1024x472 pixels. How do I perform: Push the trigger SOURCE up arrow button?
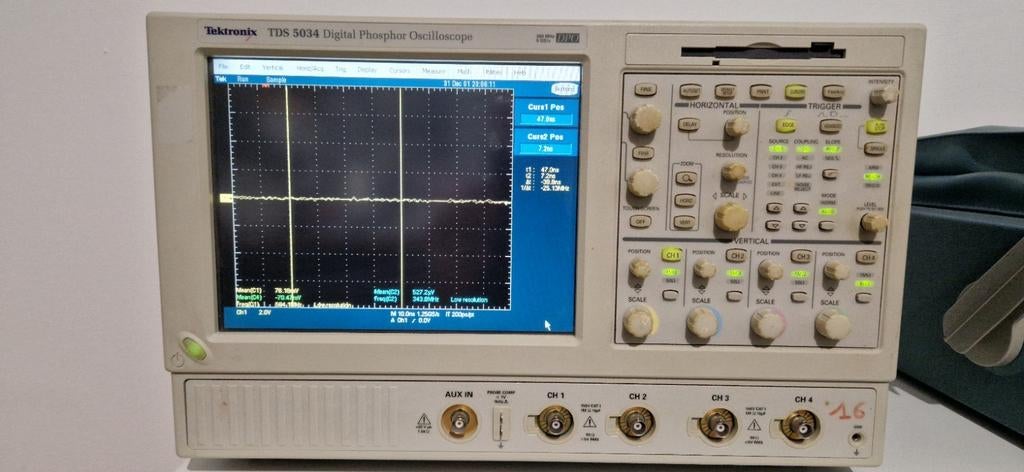[774, 208]
